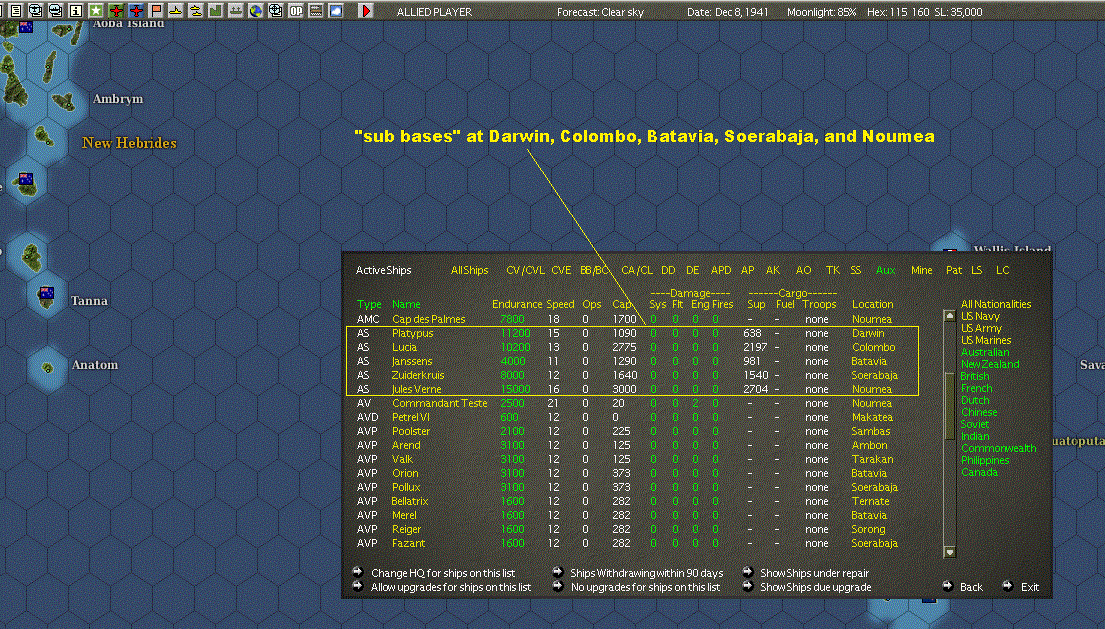Toggle Australian nationality filter
Image resolution: width=1105 pixels, height=629 pixels.
985,352
